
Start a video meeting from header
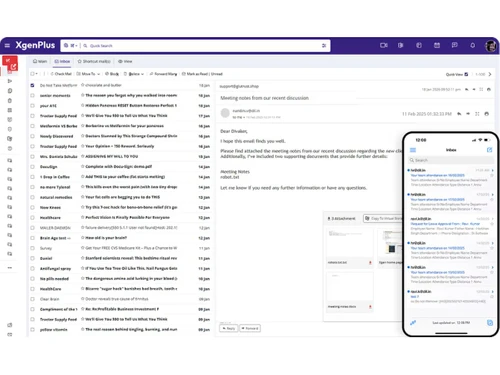pos(384,45)
